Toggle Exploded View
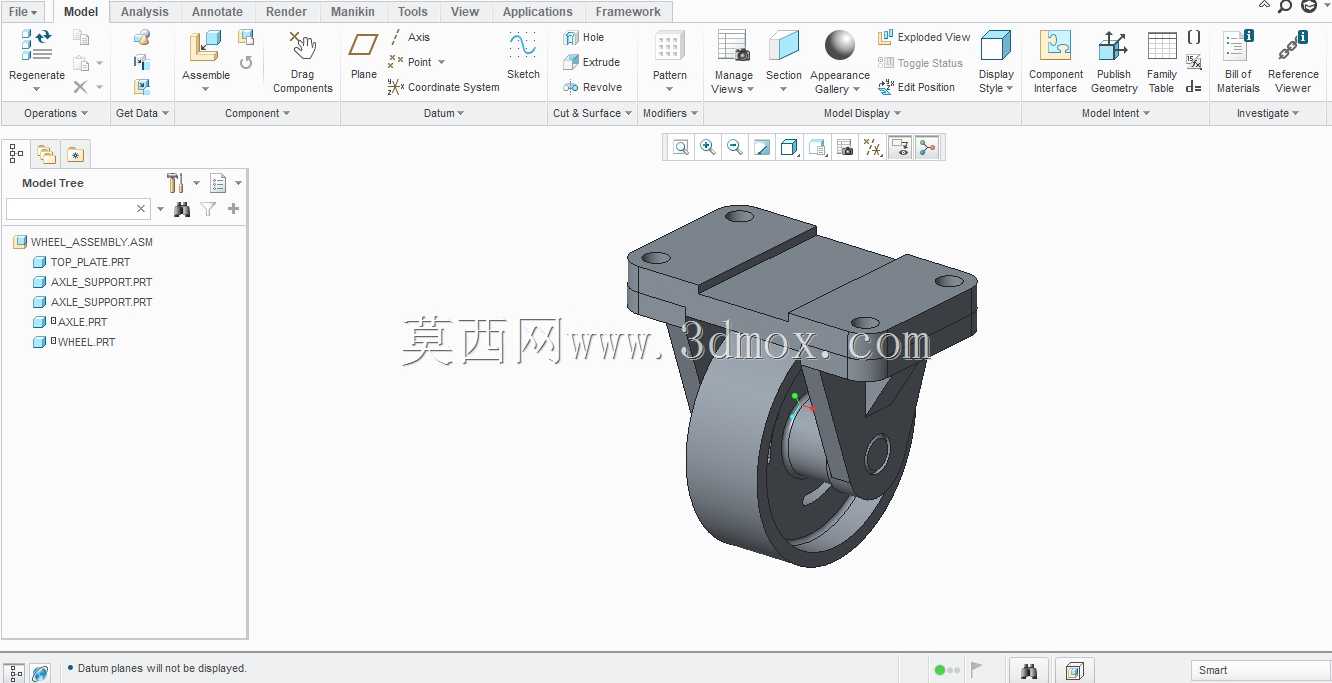The image size is (1332, 683). click(x=924, y=37)
